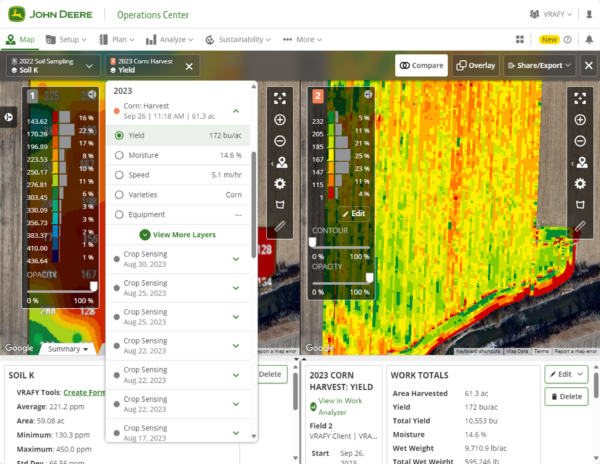
Task: Select the Equipment radio button
Action: (119, 215)
